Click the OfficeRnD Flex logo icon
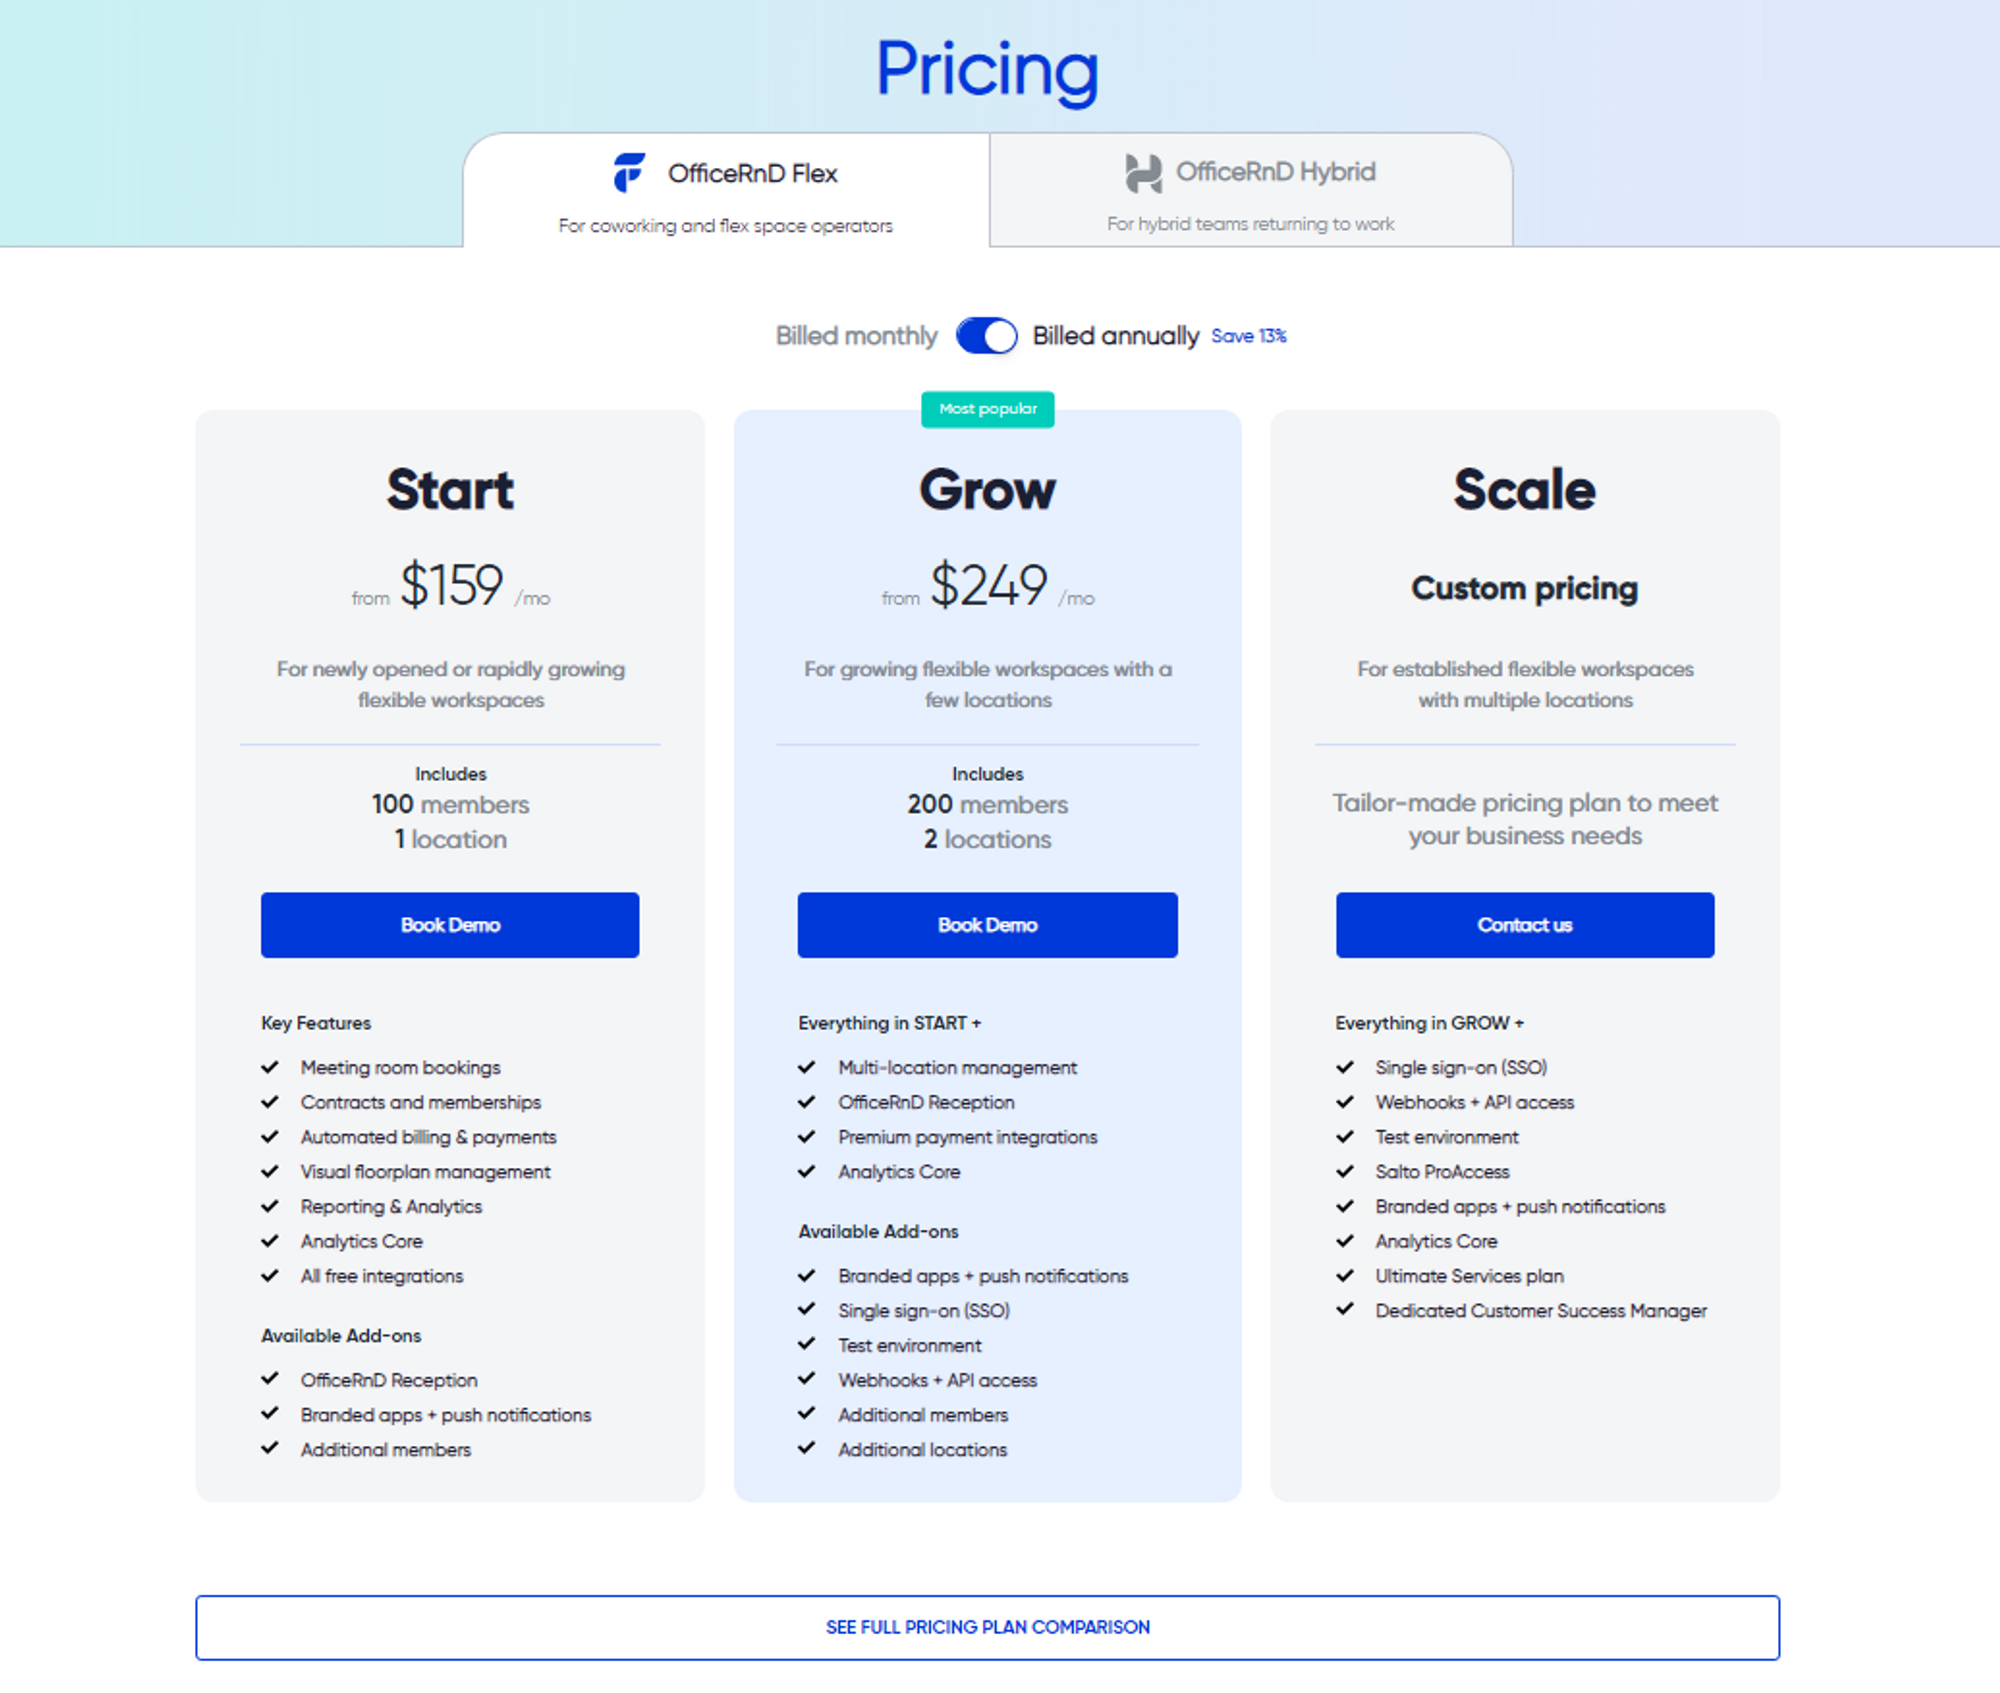This screenshot has width=2000, height=1693. [x=625, y=172]
